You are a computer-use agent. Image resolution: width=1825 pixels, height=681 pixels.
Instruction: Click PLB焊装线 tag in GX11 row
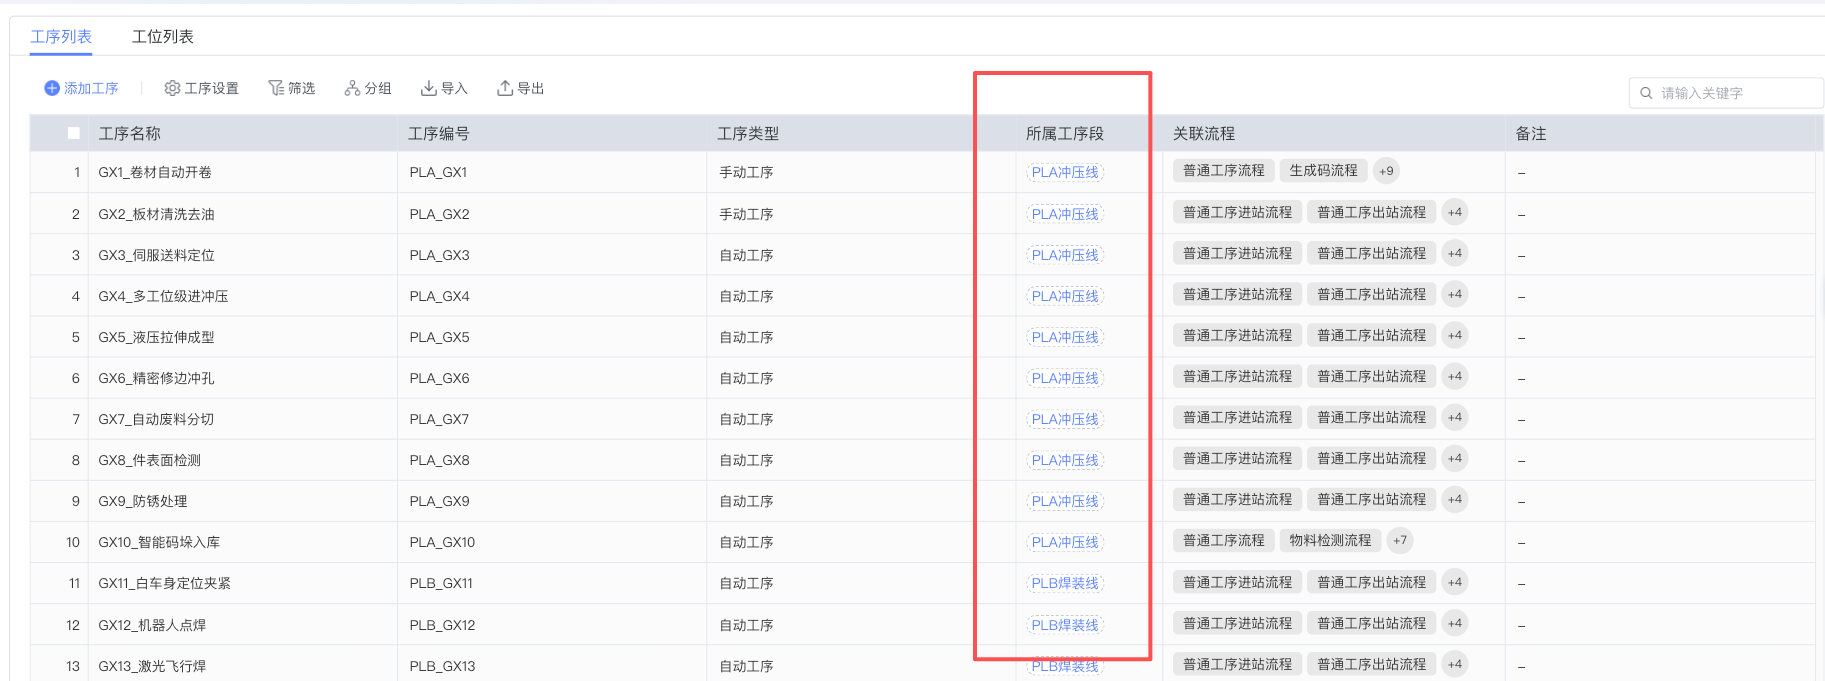click(x=1065, y=583)
